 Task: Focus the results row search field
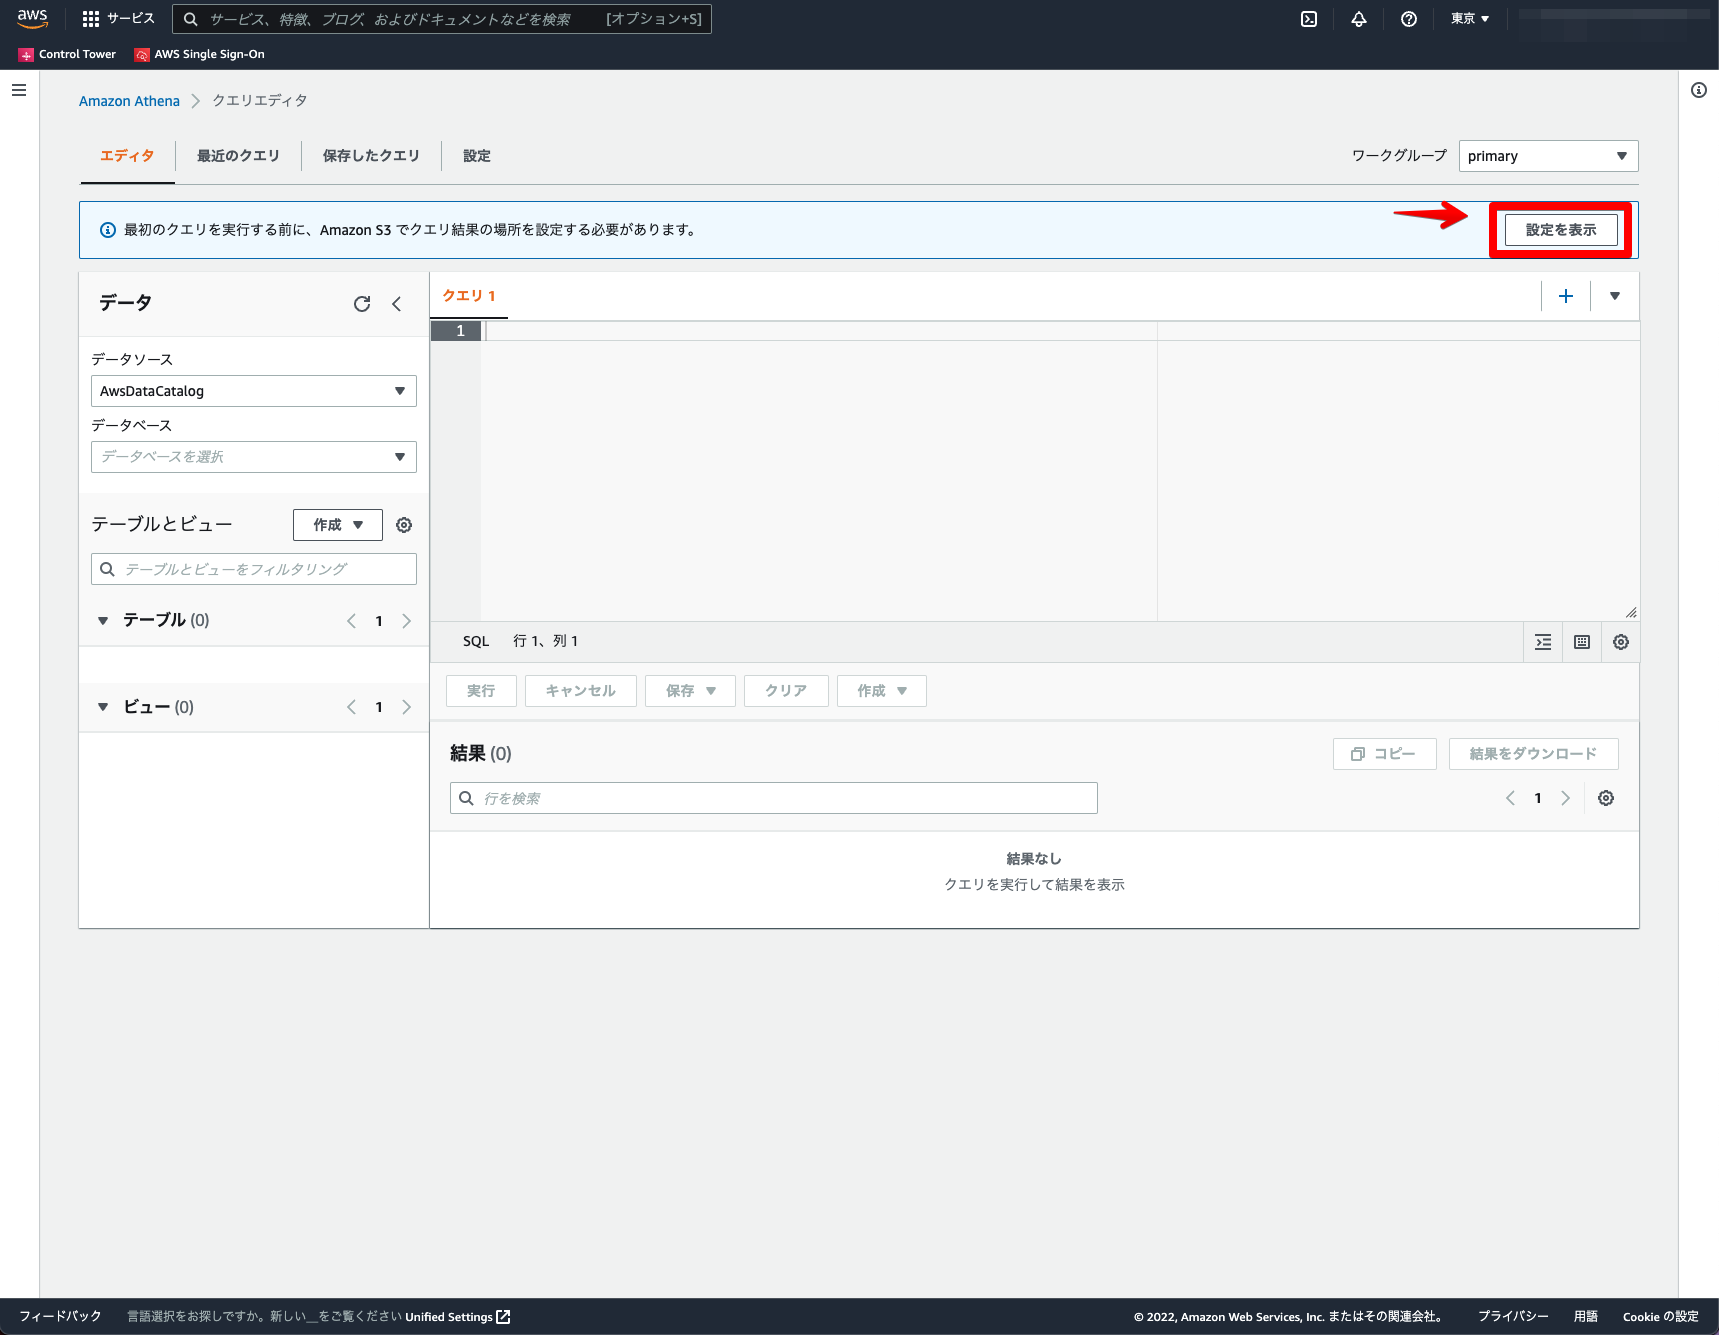(x=774, y=798)
